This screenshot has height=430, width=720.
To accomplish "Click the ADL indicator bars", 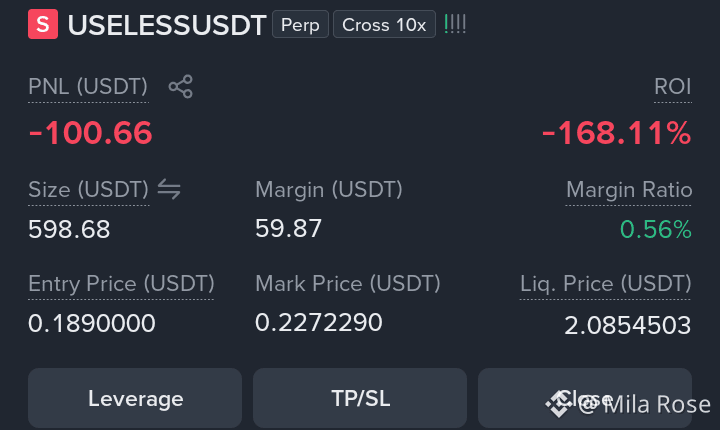I will pos(455,24).
